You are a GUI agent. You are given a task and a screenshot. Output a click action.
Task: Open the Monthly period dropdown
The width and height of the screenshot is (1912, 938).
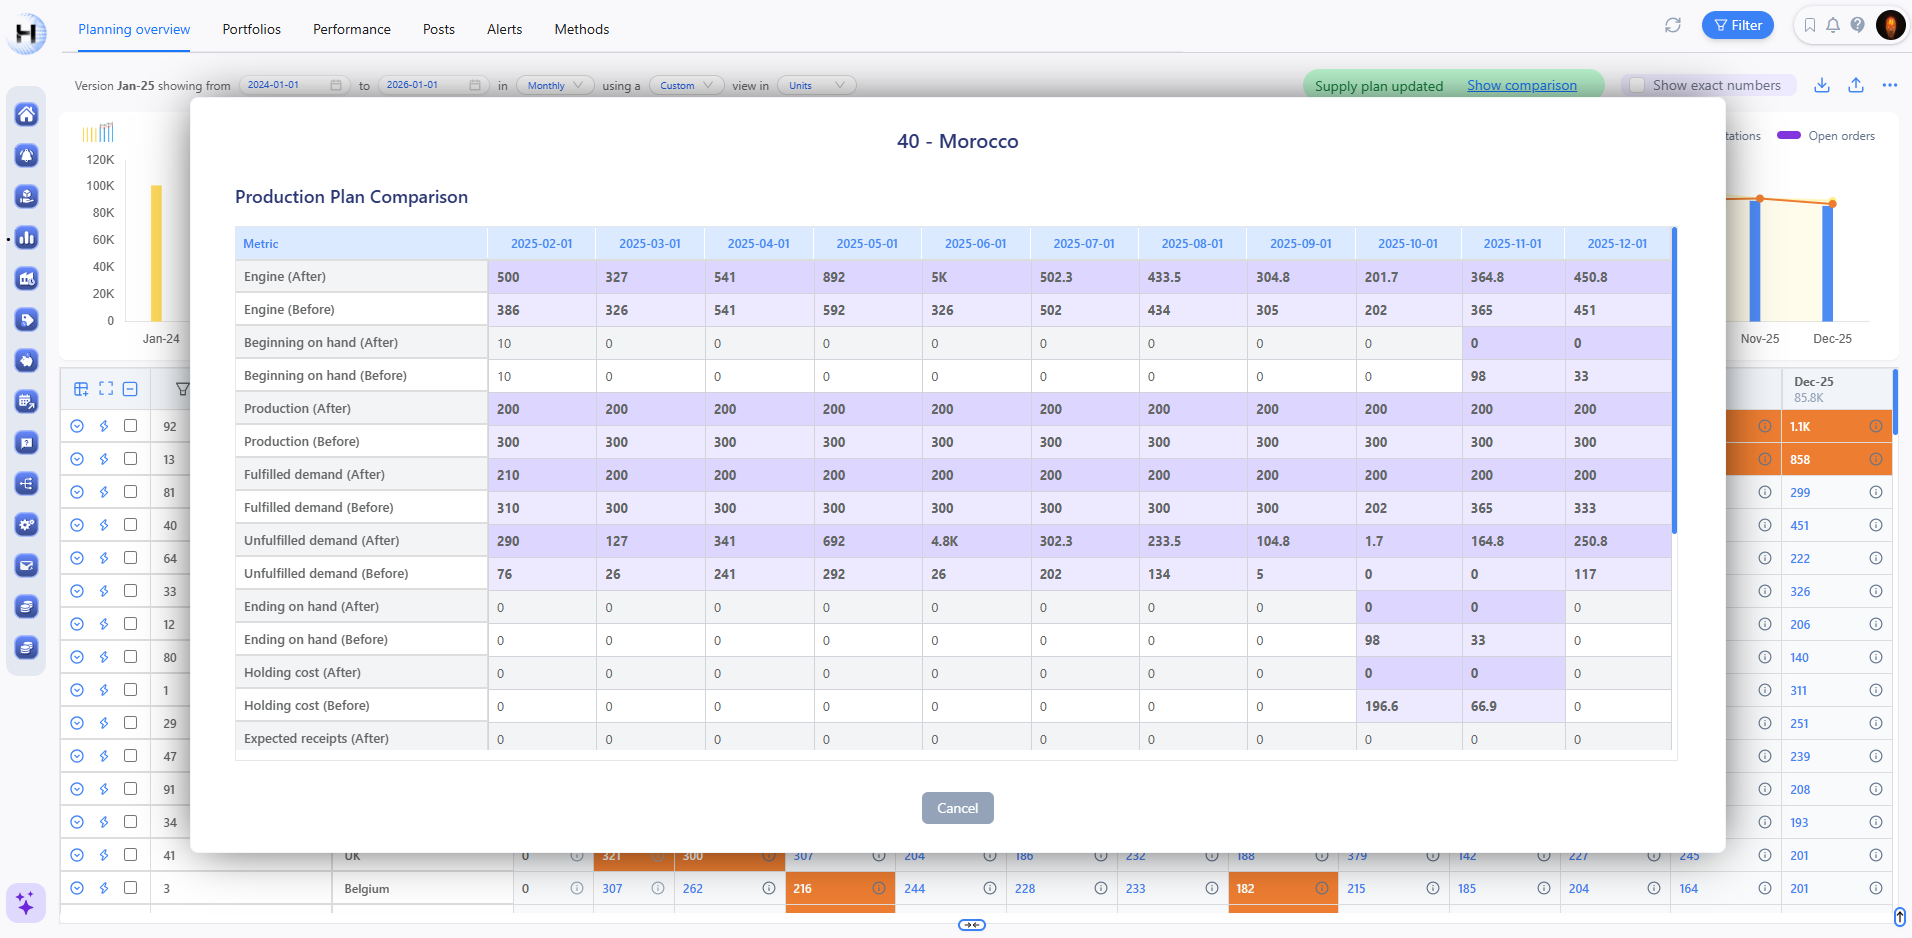point(555,86)
